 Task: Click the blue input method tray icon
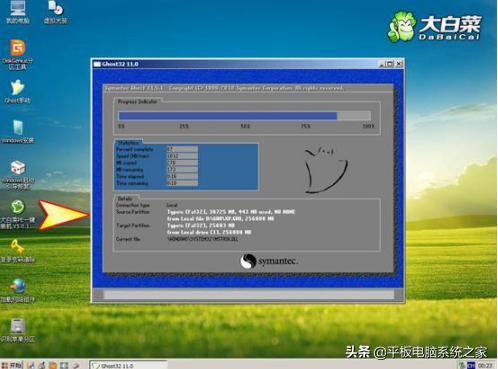pyautogui.click(x=471, y=365)
